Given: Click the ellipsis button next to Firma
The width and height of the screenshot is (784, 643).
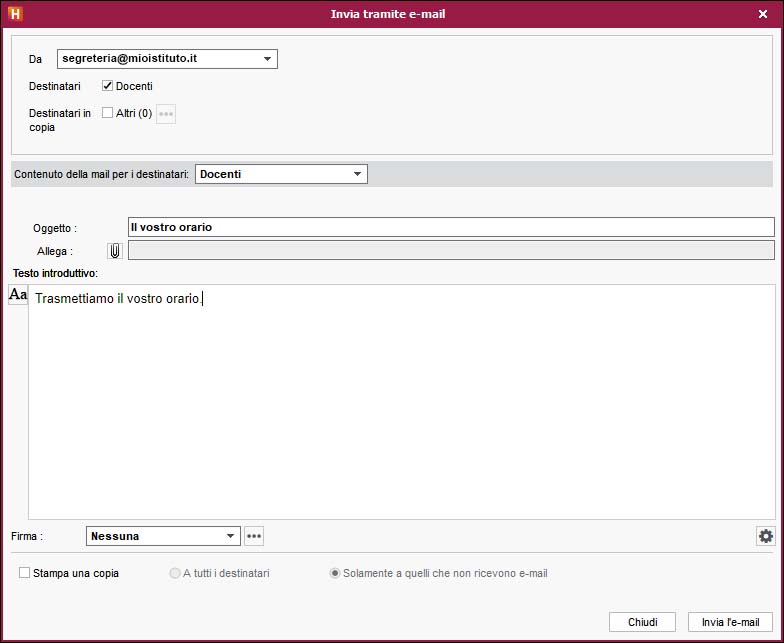Looking at the screenshot, I should pos(254,536).
